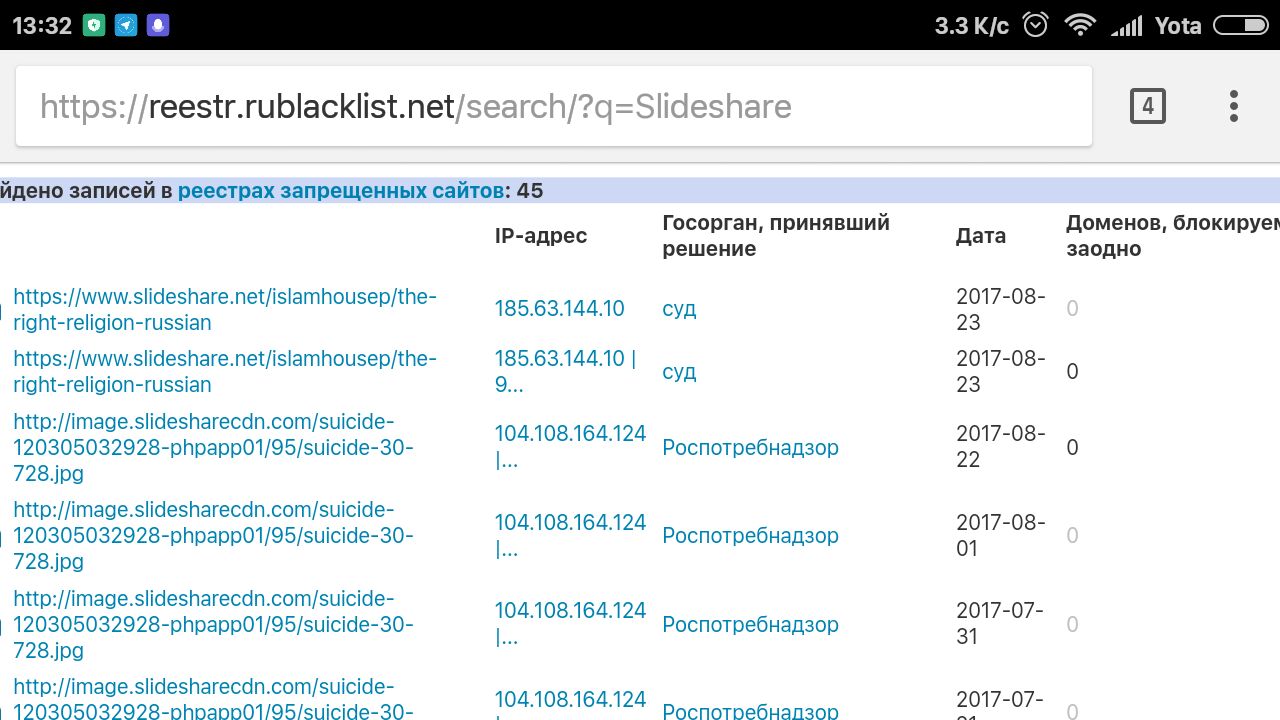This screenshot has height=720, width=1280.
Task: Focus the URL address bar
Action: coord(554,106)
